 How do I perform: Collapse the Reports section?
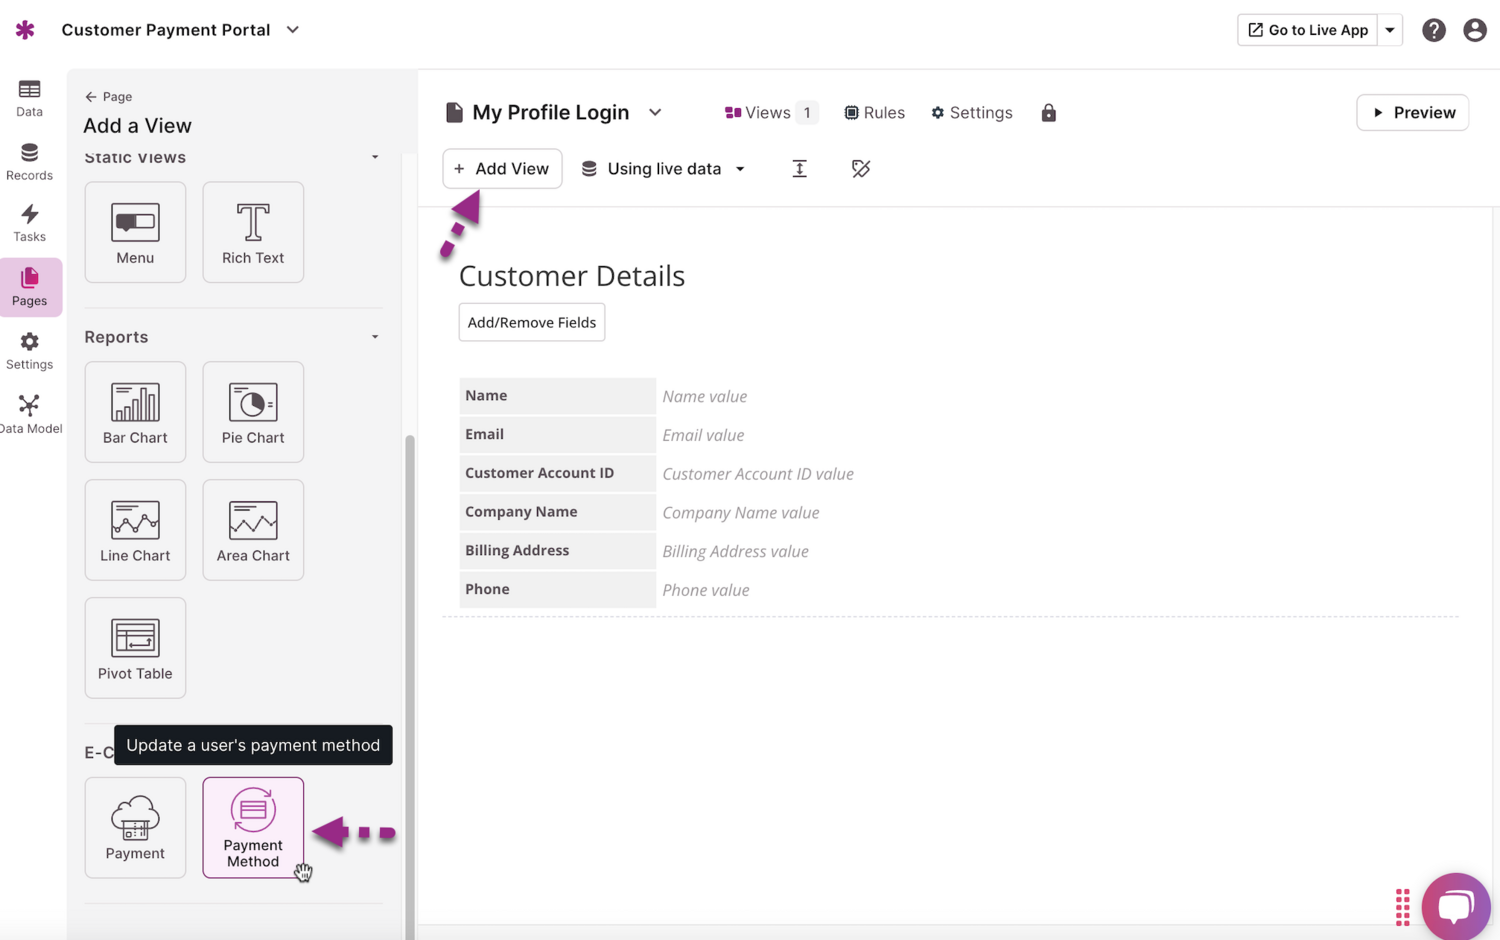pyautogui.click(x=375, y=337)
